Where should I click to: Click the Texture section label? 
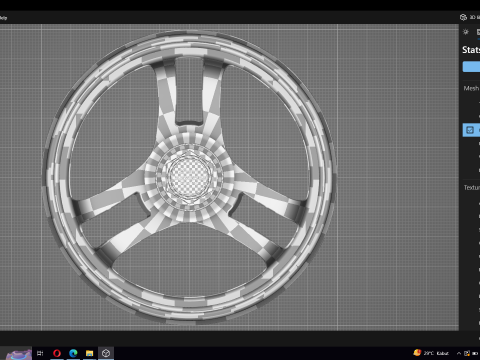472,188
